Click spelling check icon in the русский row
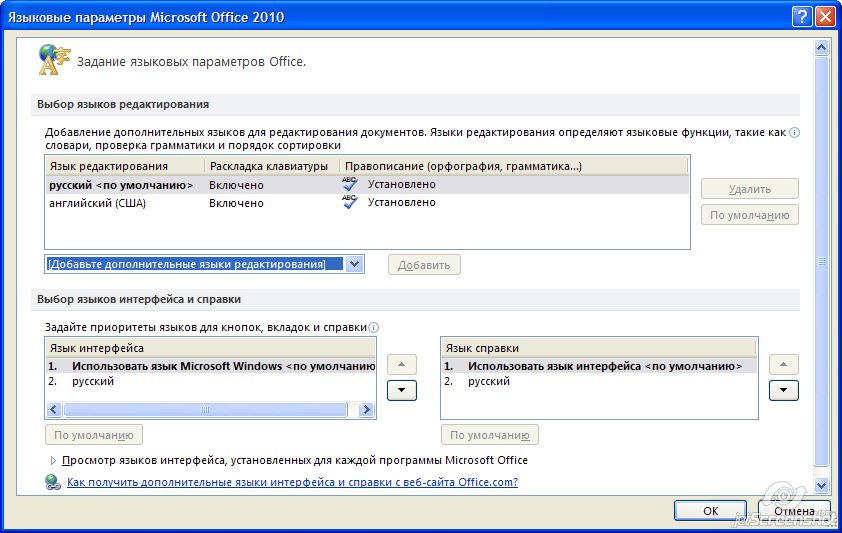Screen dimensions: 842x533 (350, 184)
